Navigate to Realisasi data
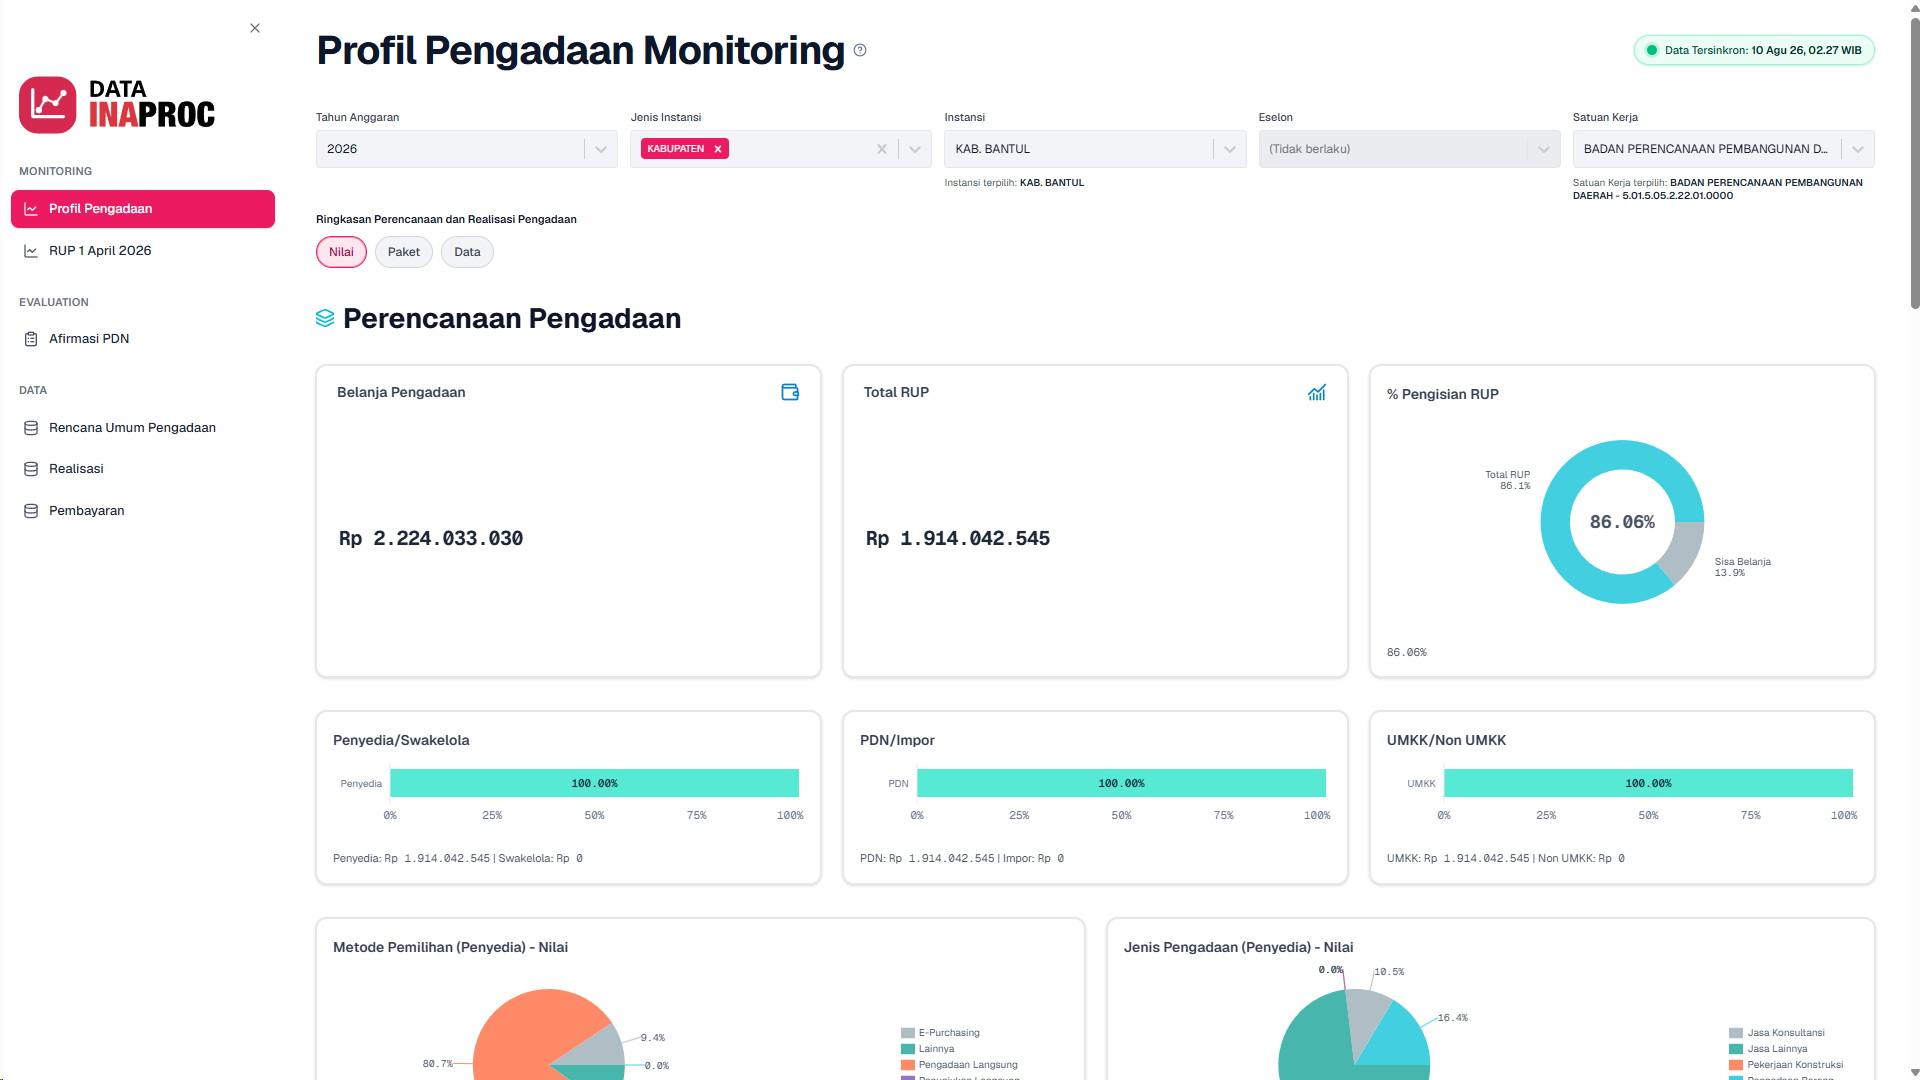1920x1080 pixels. point(143,469)
